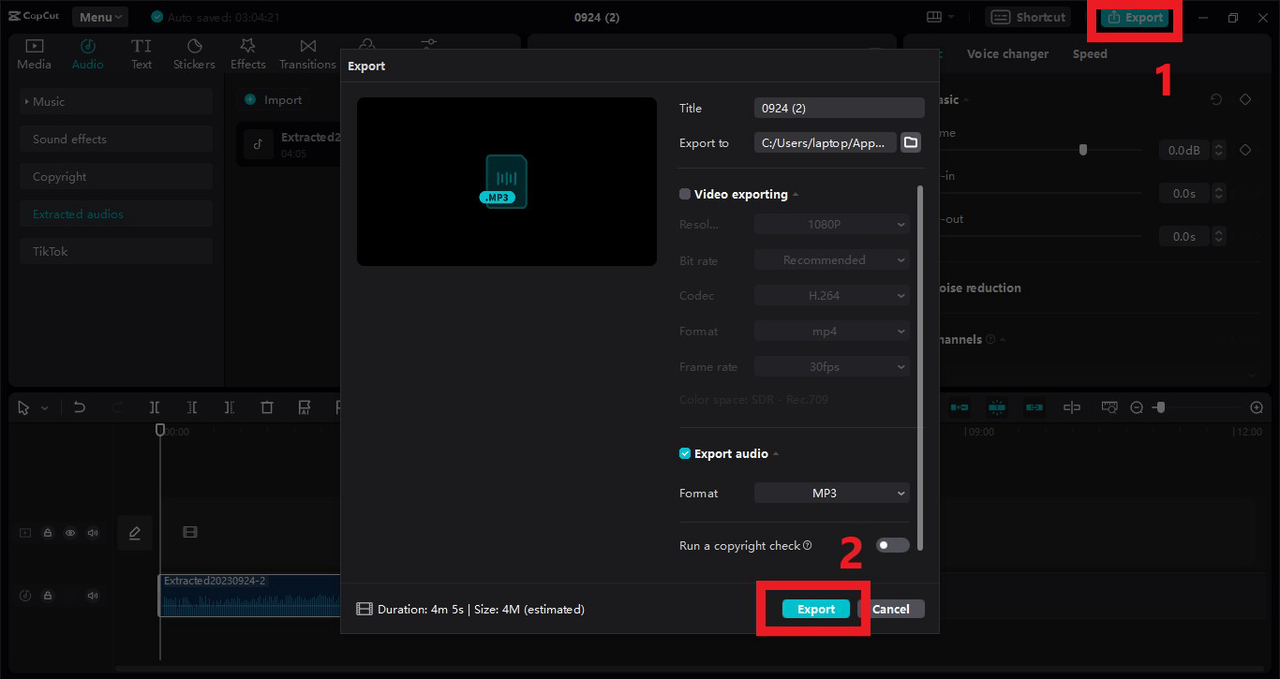This screenshot has width=1280, height=679.
Task: Open the Effects panel
Action: [x=248, y=54]
